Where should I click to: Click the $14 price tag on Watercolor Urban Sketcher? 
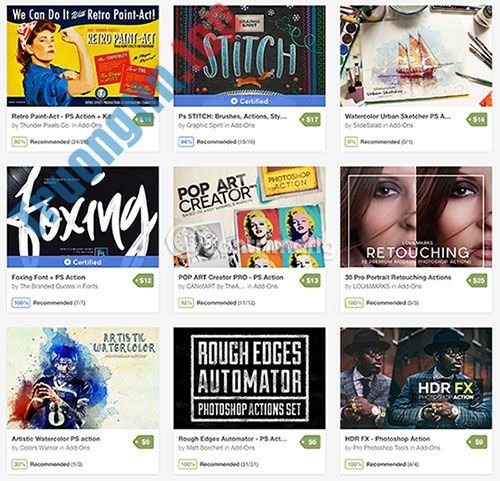(477, 120)
